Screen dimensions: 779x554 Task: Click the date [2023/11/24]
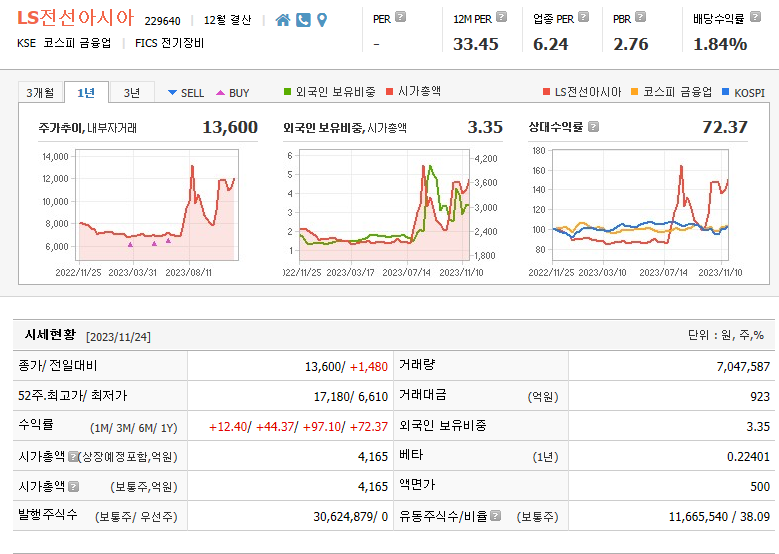coord(118,336)
